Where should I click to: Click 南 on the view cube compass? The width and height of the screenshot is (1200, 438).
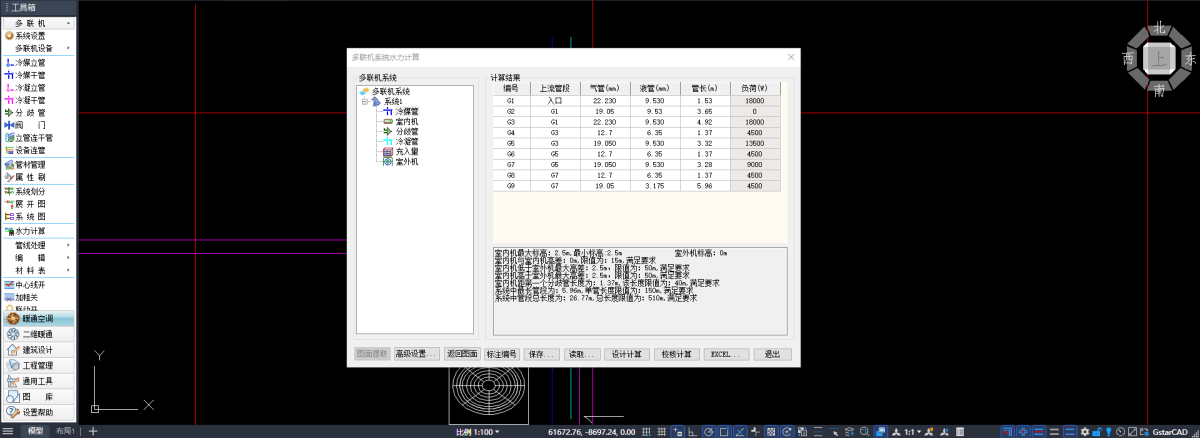[x=1159, y=91]
